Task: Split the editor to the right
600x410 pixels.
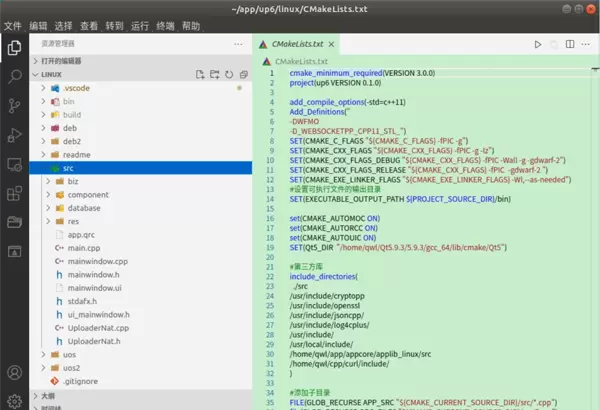Action: [x=572, y=44]
